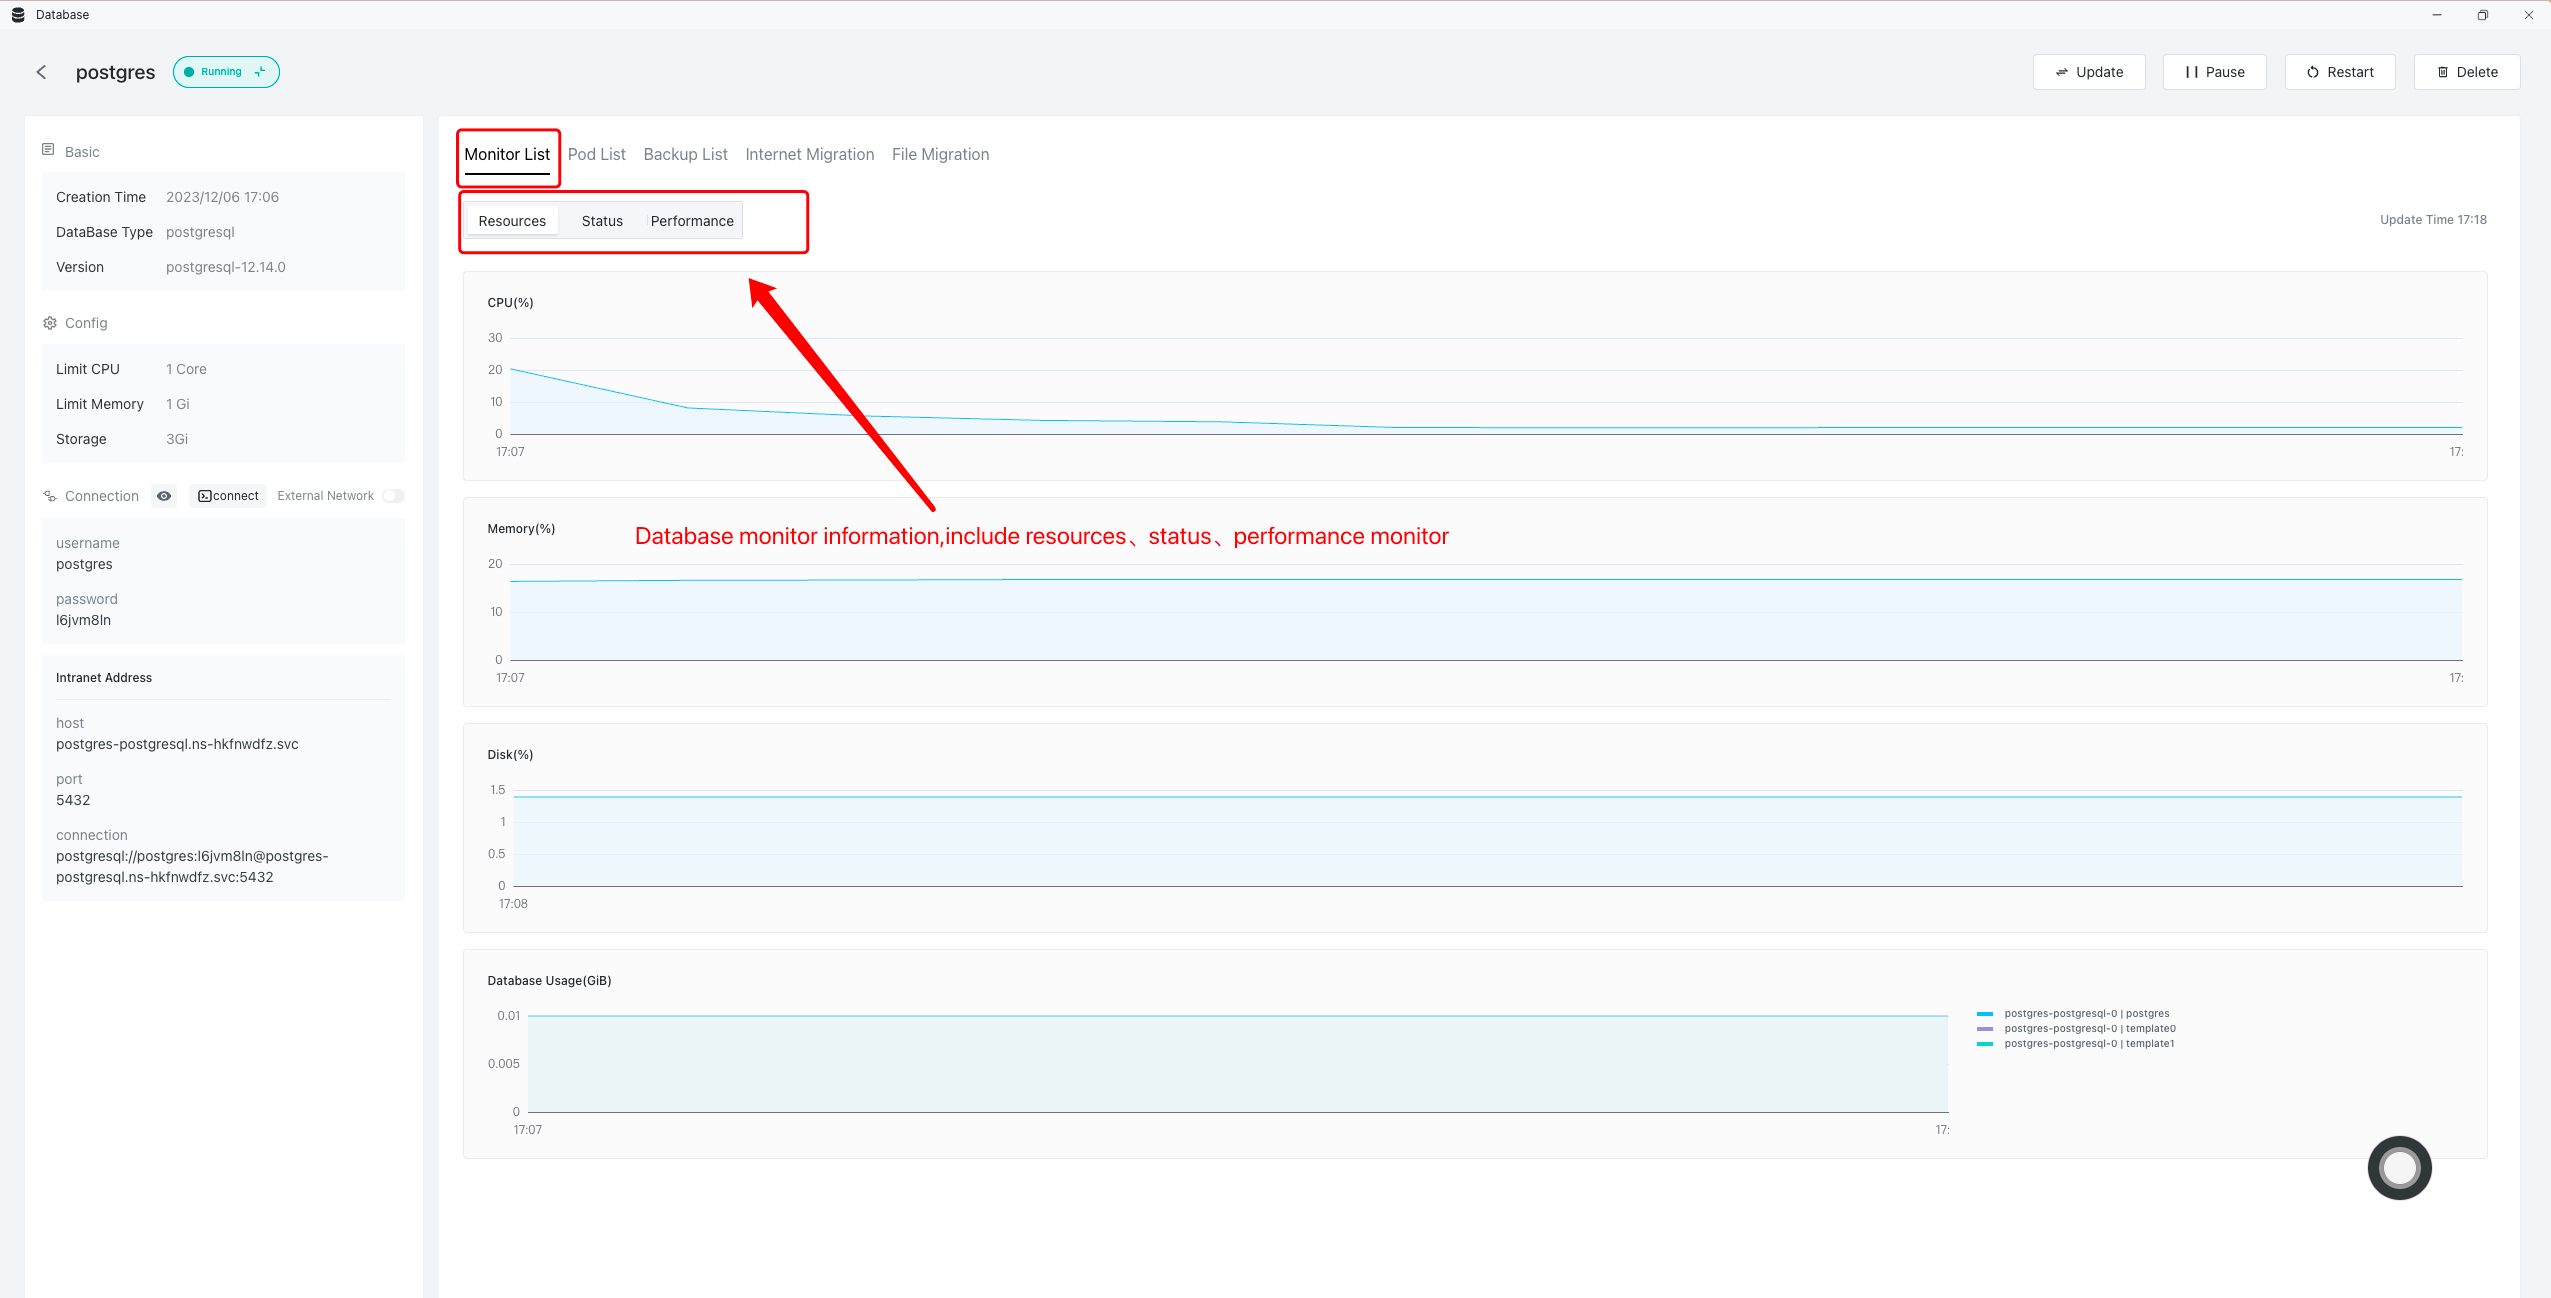Pause the database with Pause button
The image size is (2551, 1298).
tap(2214, 72)
